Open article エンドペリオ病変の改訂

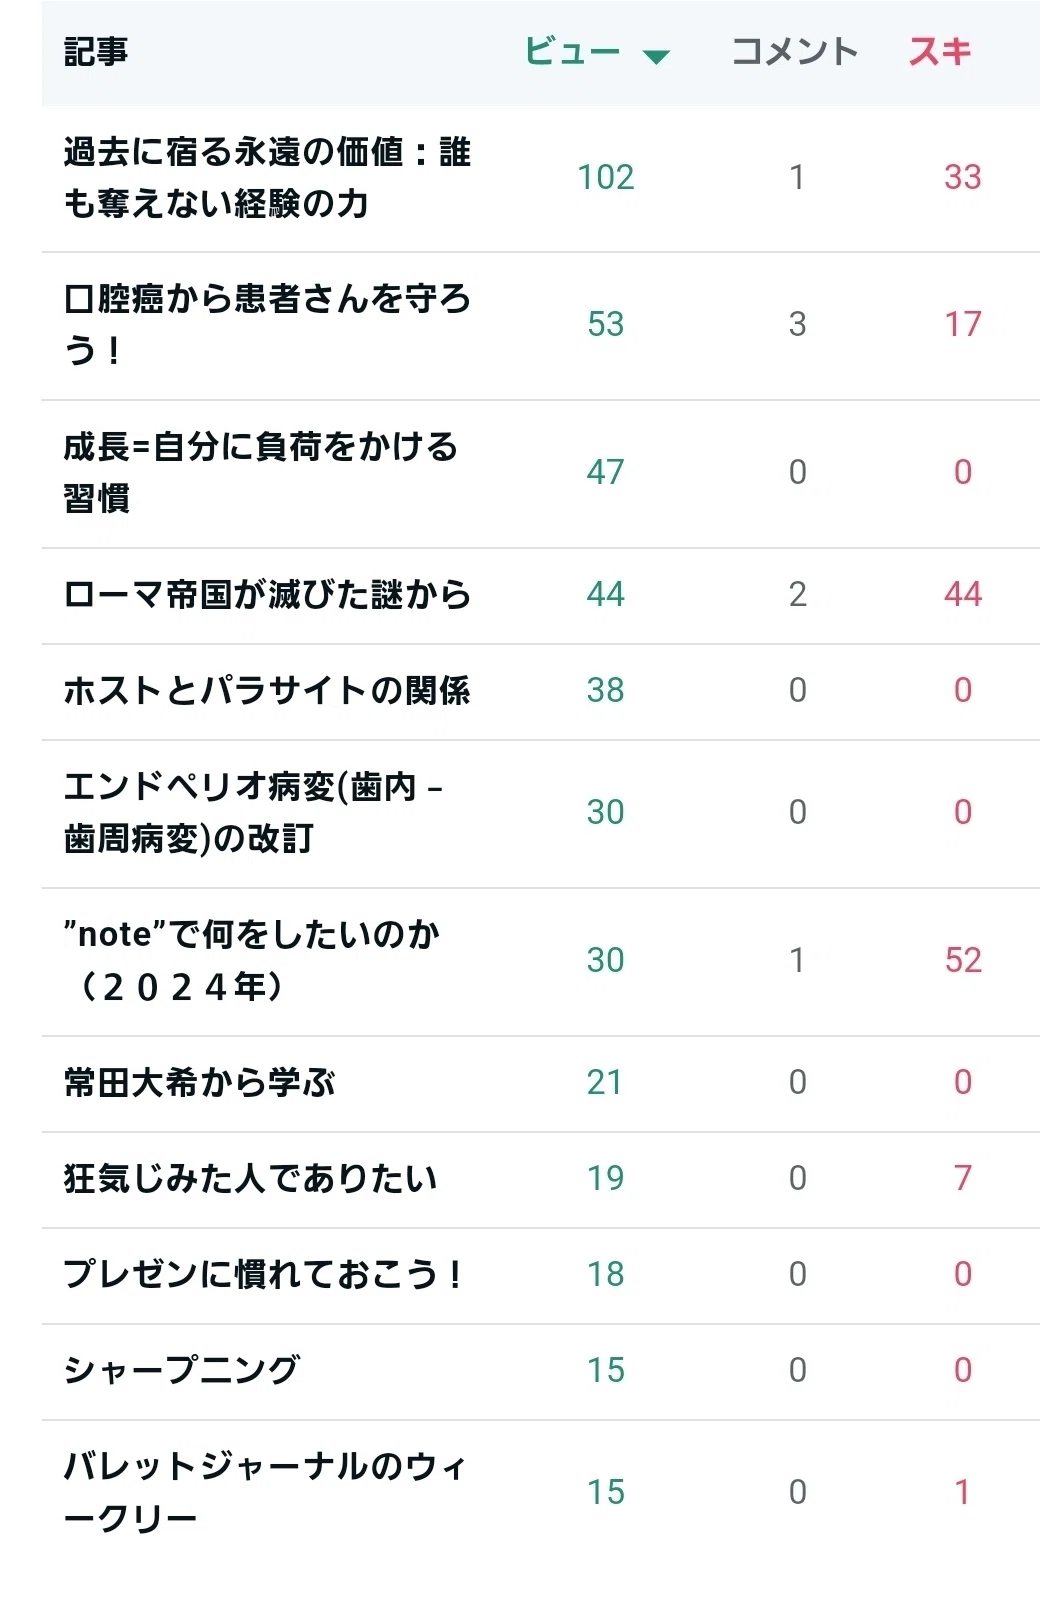(254, 812)
